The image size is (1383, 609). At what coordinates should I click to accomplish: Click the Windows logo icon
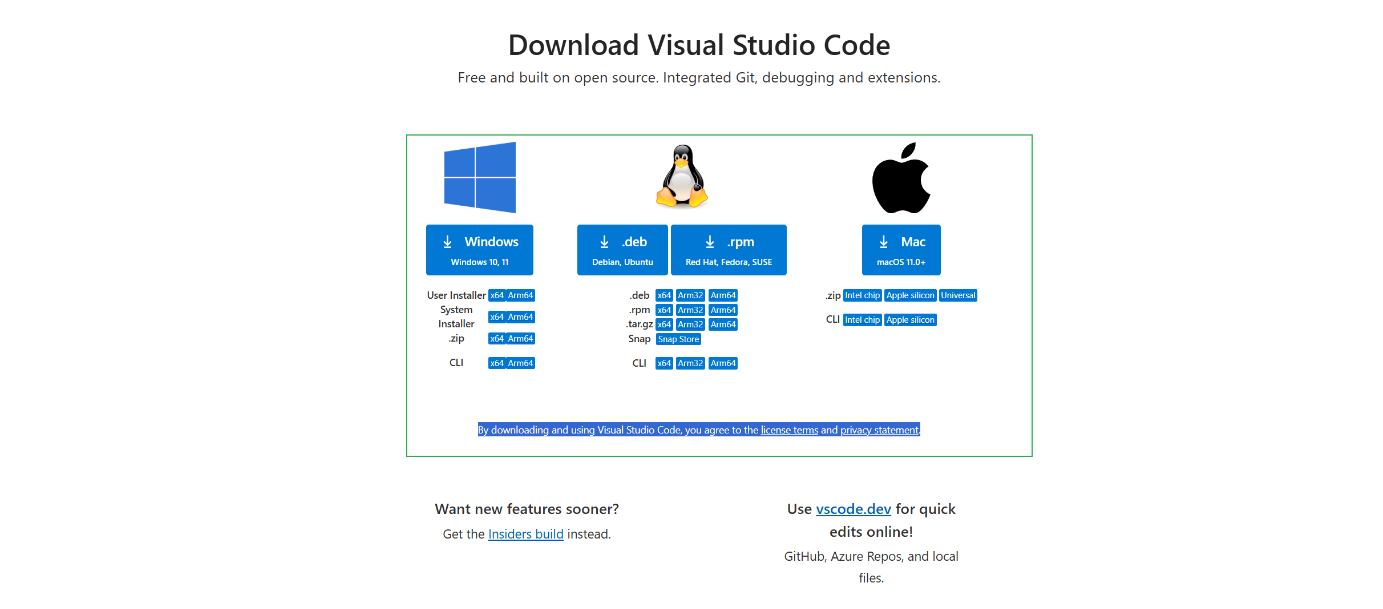tap(480, 177)
